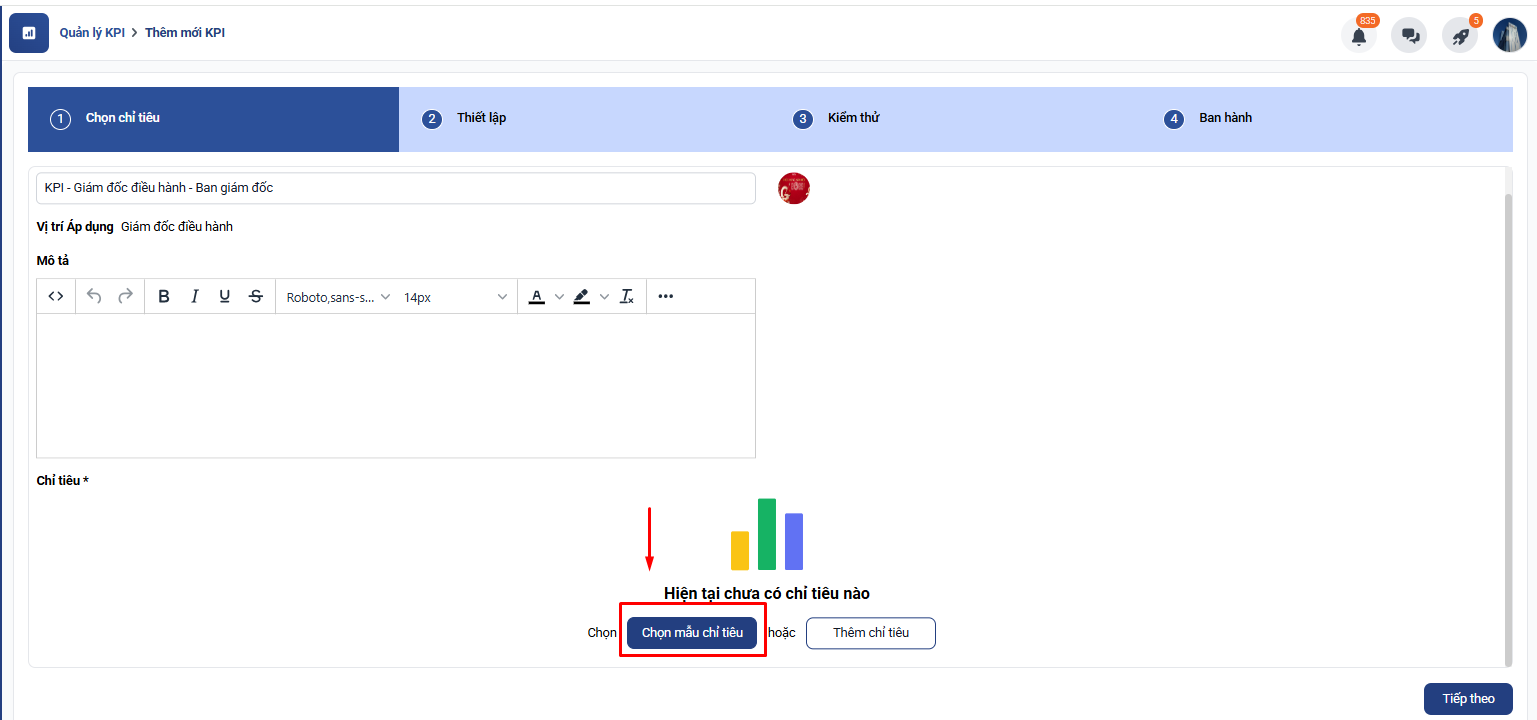
Task: Open the notifications bell icon
Action: tap(1358, 36)
